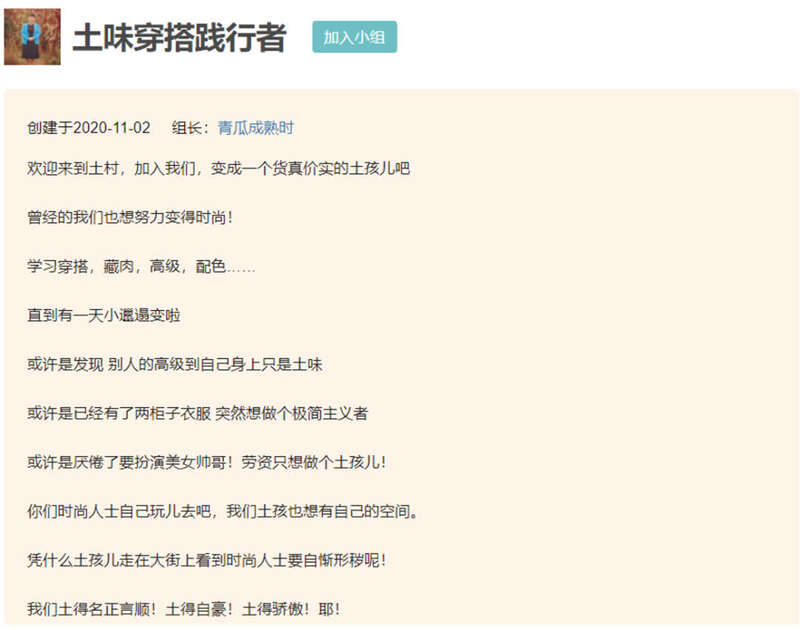Image resolution: width=800 pixels, height=630 pixels.
Task: Click the word 极简主义者 in the description
Action: pyautogui.click(x=339, y=413)
